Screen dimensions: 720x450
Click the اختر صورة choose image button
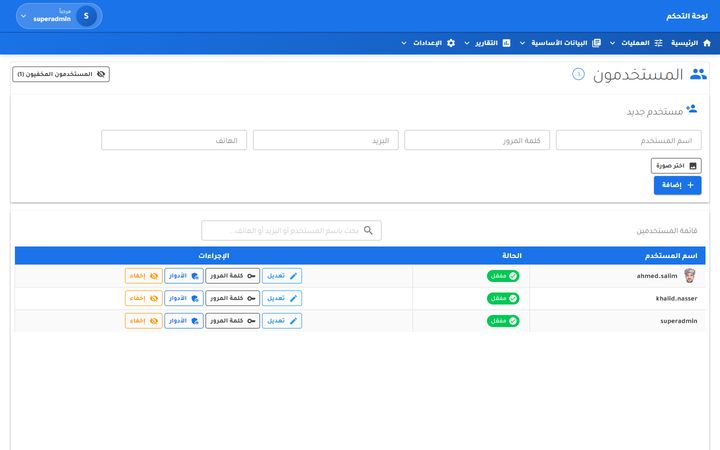676,166
